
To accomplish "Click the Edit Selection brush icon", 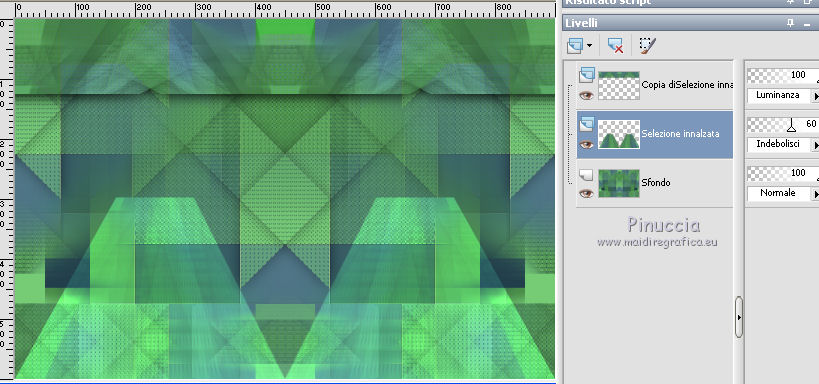I will 648,45.
